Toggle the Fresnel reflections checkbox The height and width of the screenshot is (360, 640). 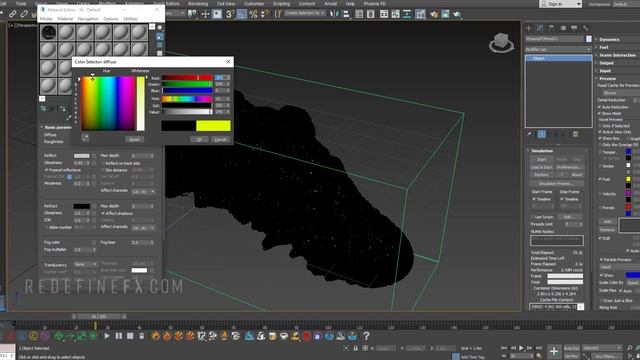click(x=46, y=170)
